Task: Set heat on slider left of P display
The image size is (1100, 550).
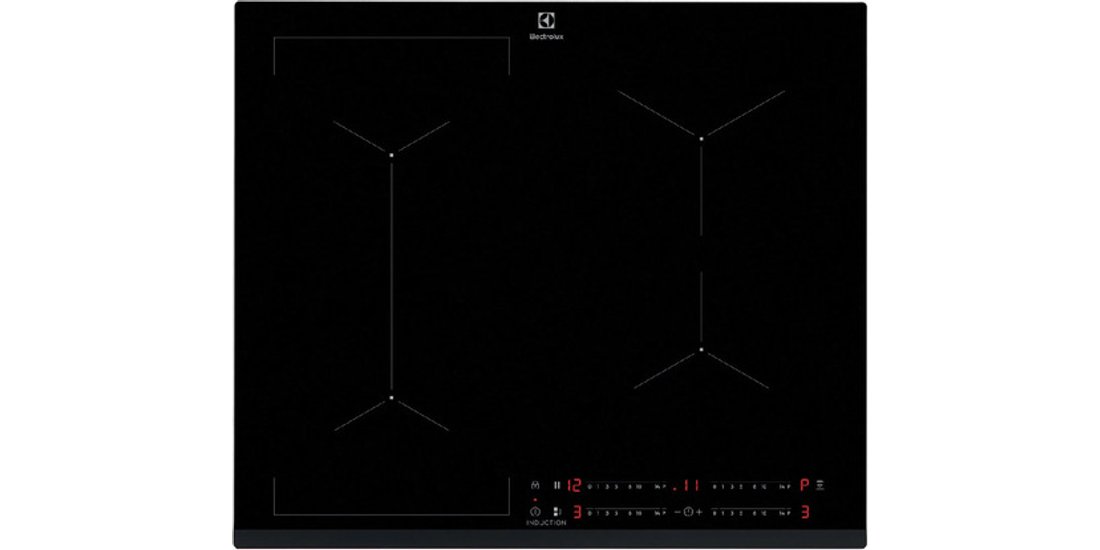Action: tap(751, 485)
